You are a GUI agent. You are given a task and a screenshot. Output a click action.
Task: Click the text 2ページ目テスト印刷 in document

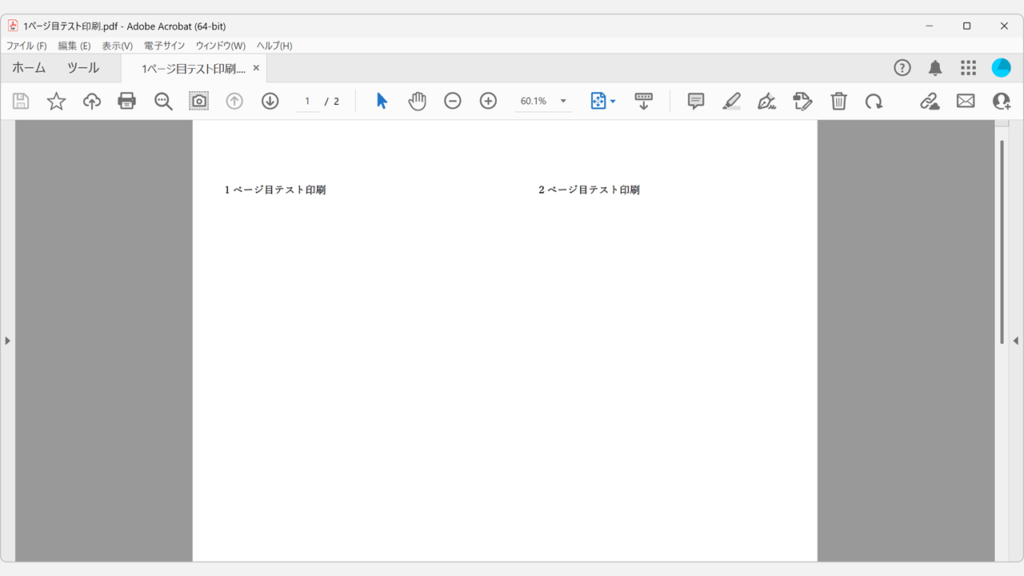589,190
